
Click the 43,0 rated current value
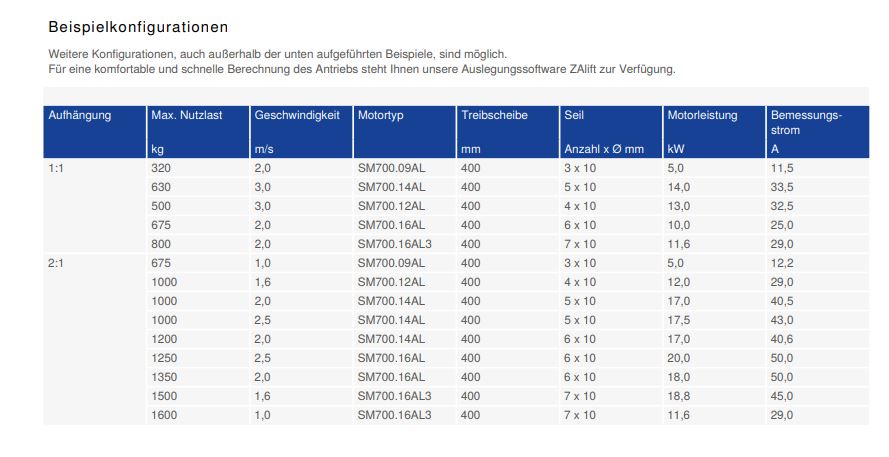tap(782, 320)
